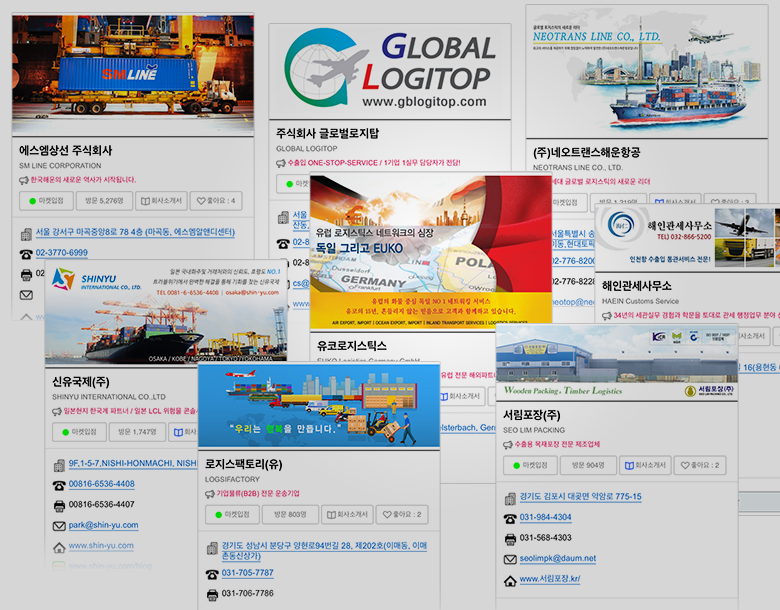Image resolution: width=780 pixels, height=610 pixels.
Task: Click phone link 00816-6536-4408
Action: (x=101, y=484)
